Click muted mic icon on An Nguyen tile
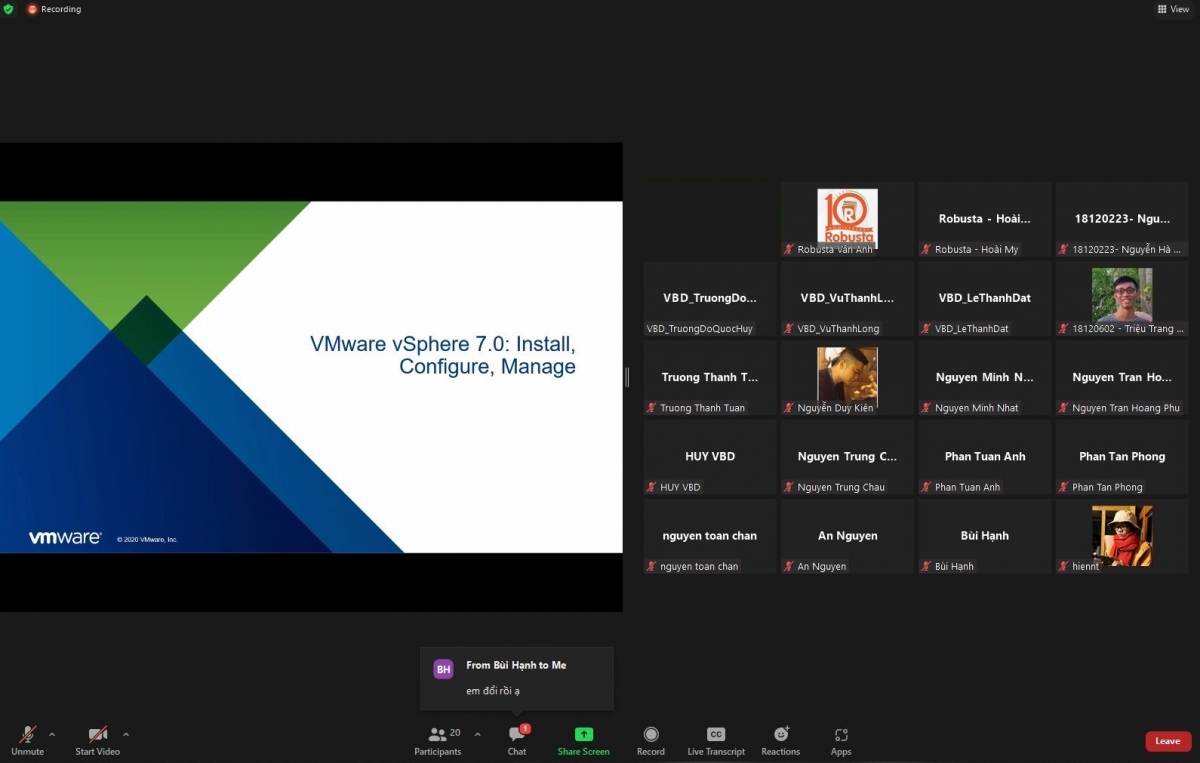This screenshot has width=1200, height=763. (789, 566)
